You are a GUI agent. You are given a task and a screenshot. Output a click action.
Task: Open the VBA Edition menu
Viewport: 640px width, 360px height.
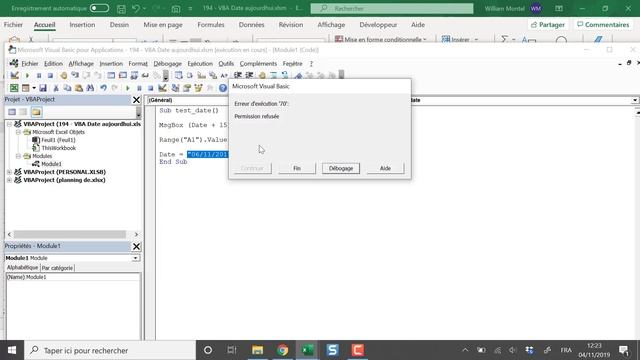click(x=53, y=64)
